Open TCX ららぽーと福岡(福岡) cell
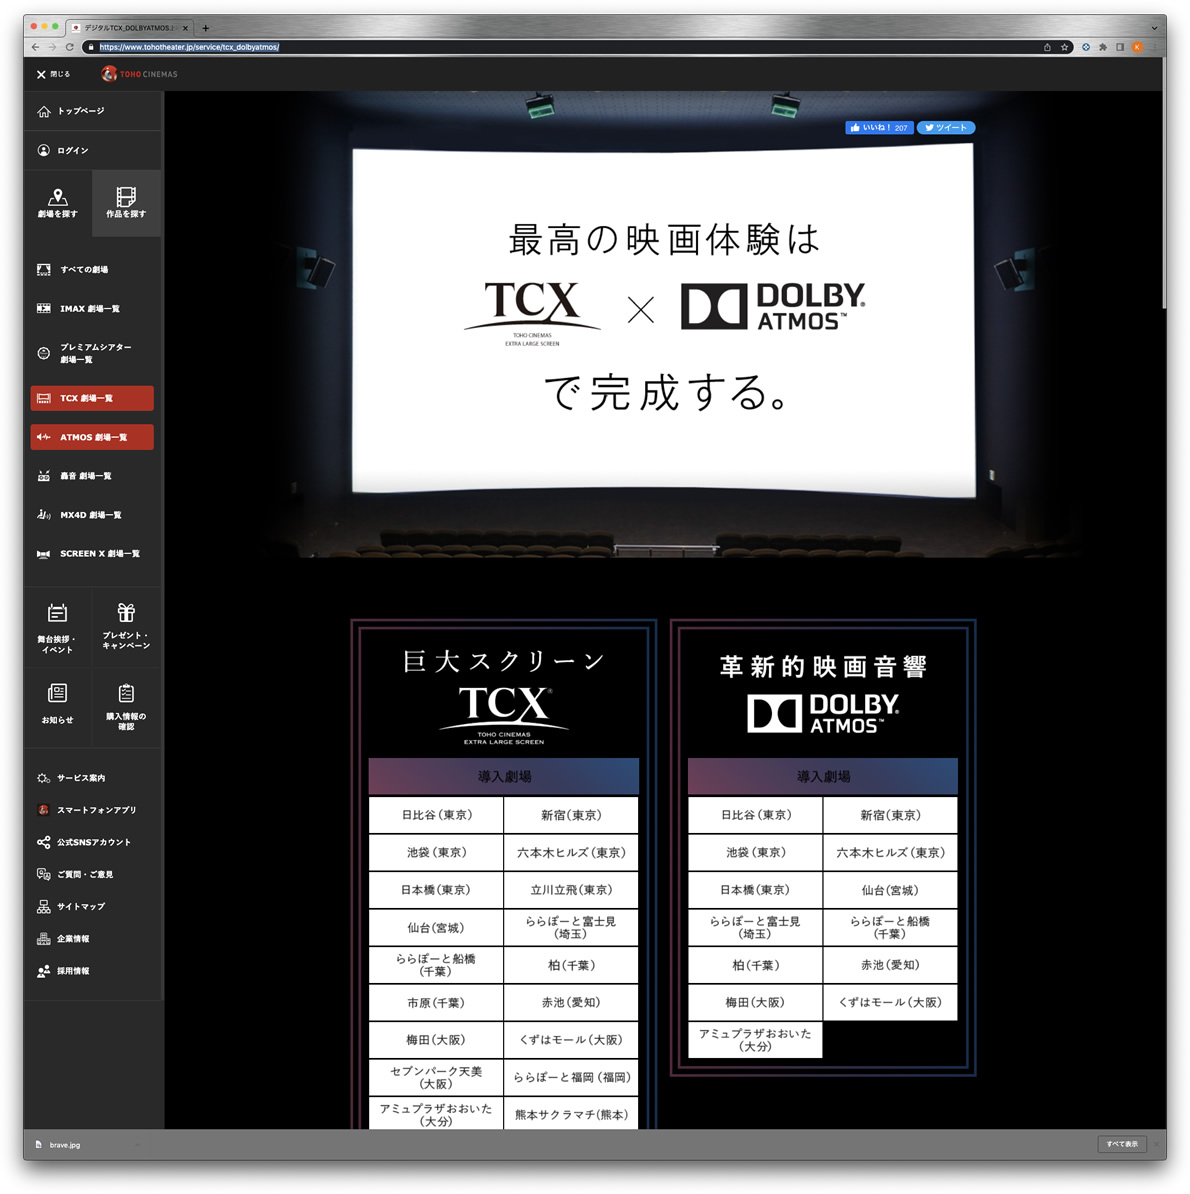 pyautogui.click(x=571, y=1077)
